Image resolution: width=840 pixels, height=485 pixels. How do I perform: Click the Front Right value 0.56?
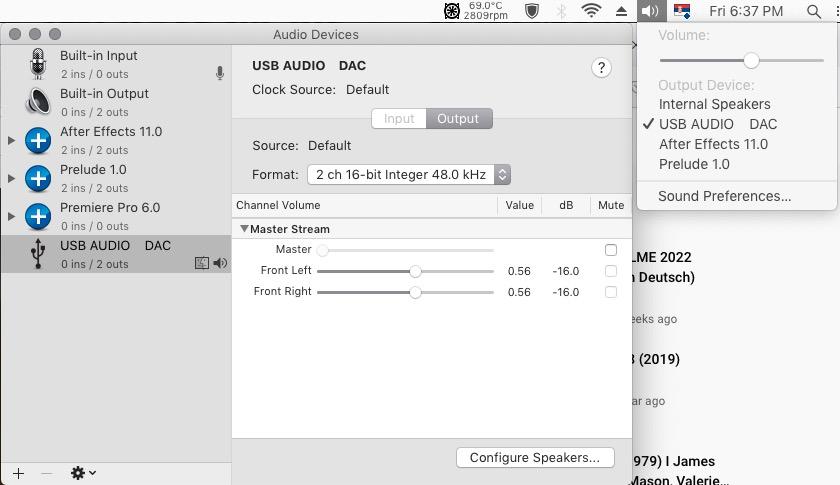[x=519, y=292]
